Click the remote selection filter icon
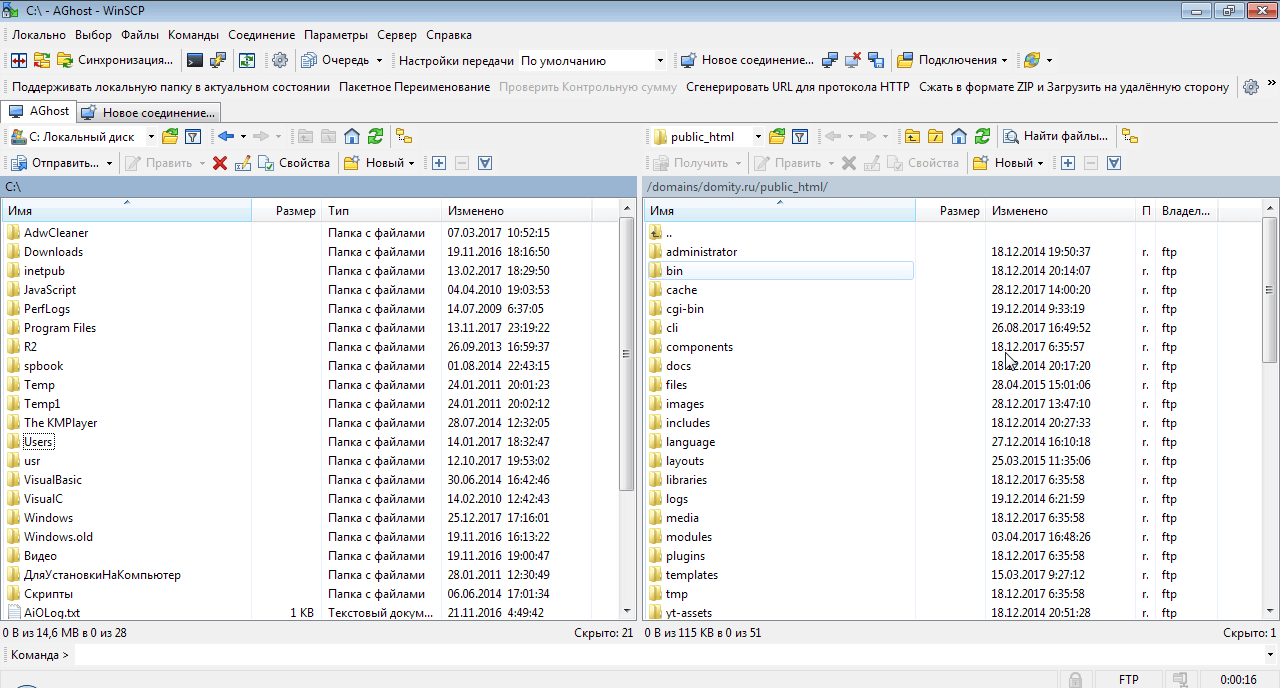The width and height of the screenshot is (1280, 688). point(1114,163)
